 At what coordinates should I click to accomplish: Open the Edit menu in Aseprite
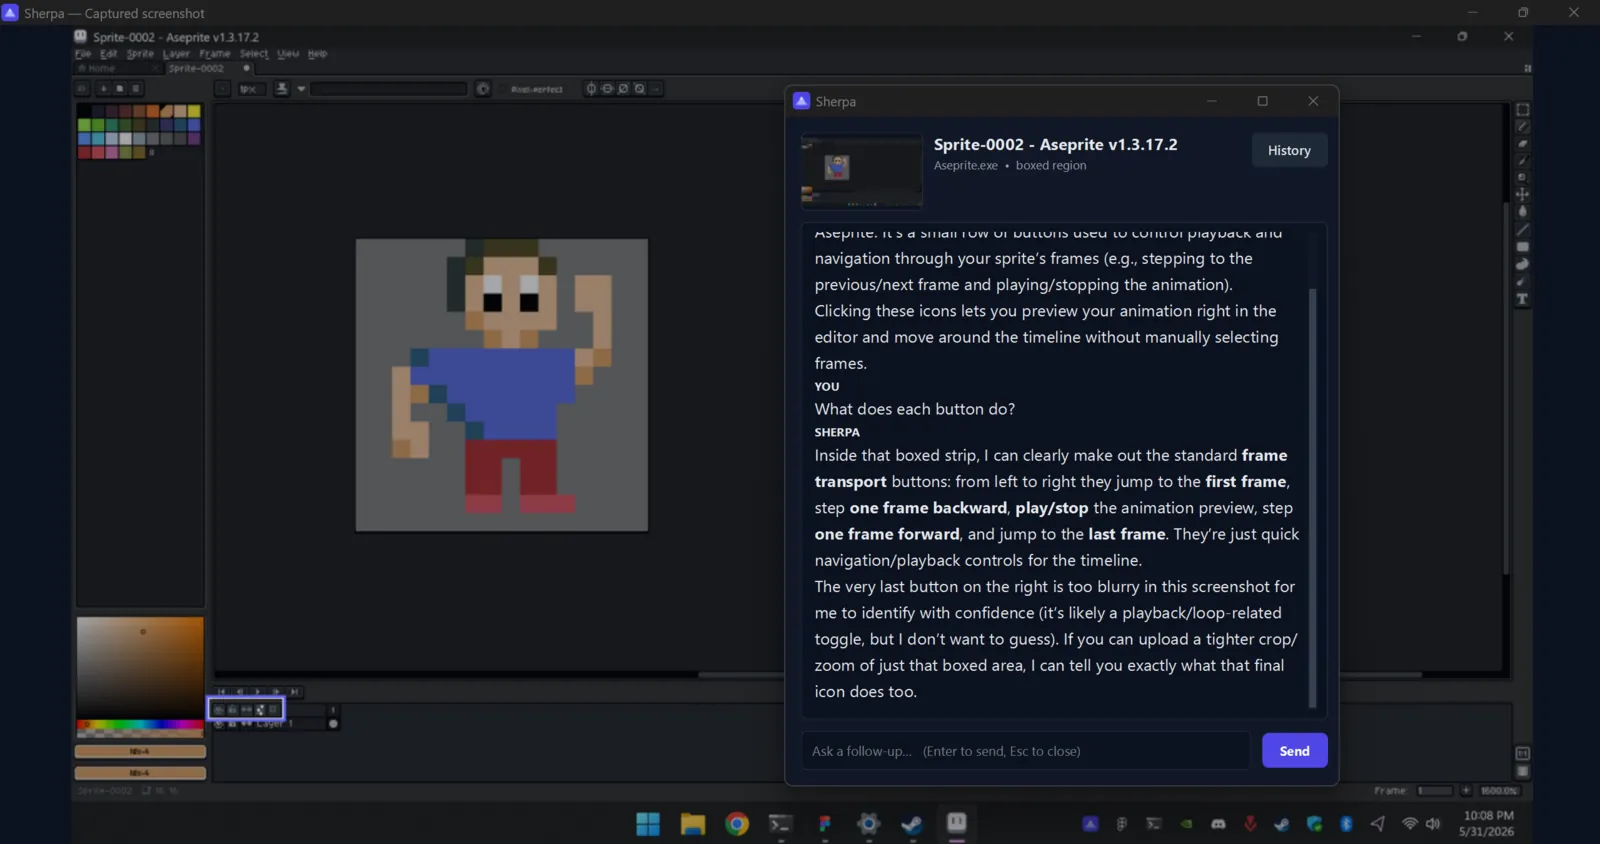click(x=108, y=54)
